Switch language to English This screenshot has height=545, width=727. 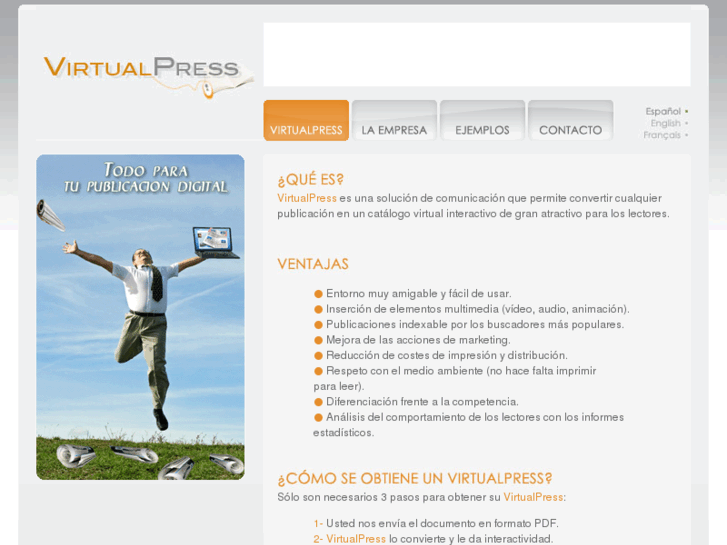tap(665, 123)
